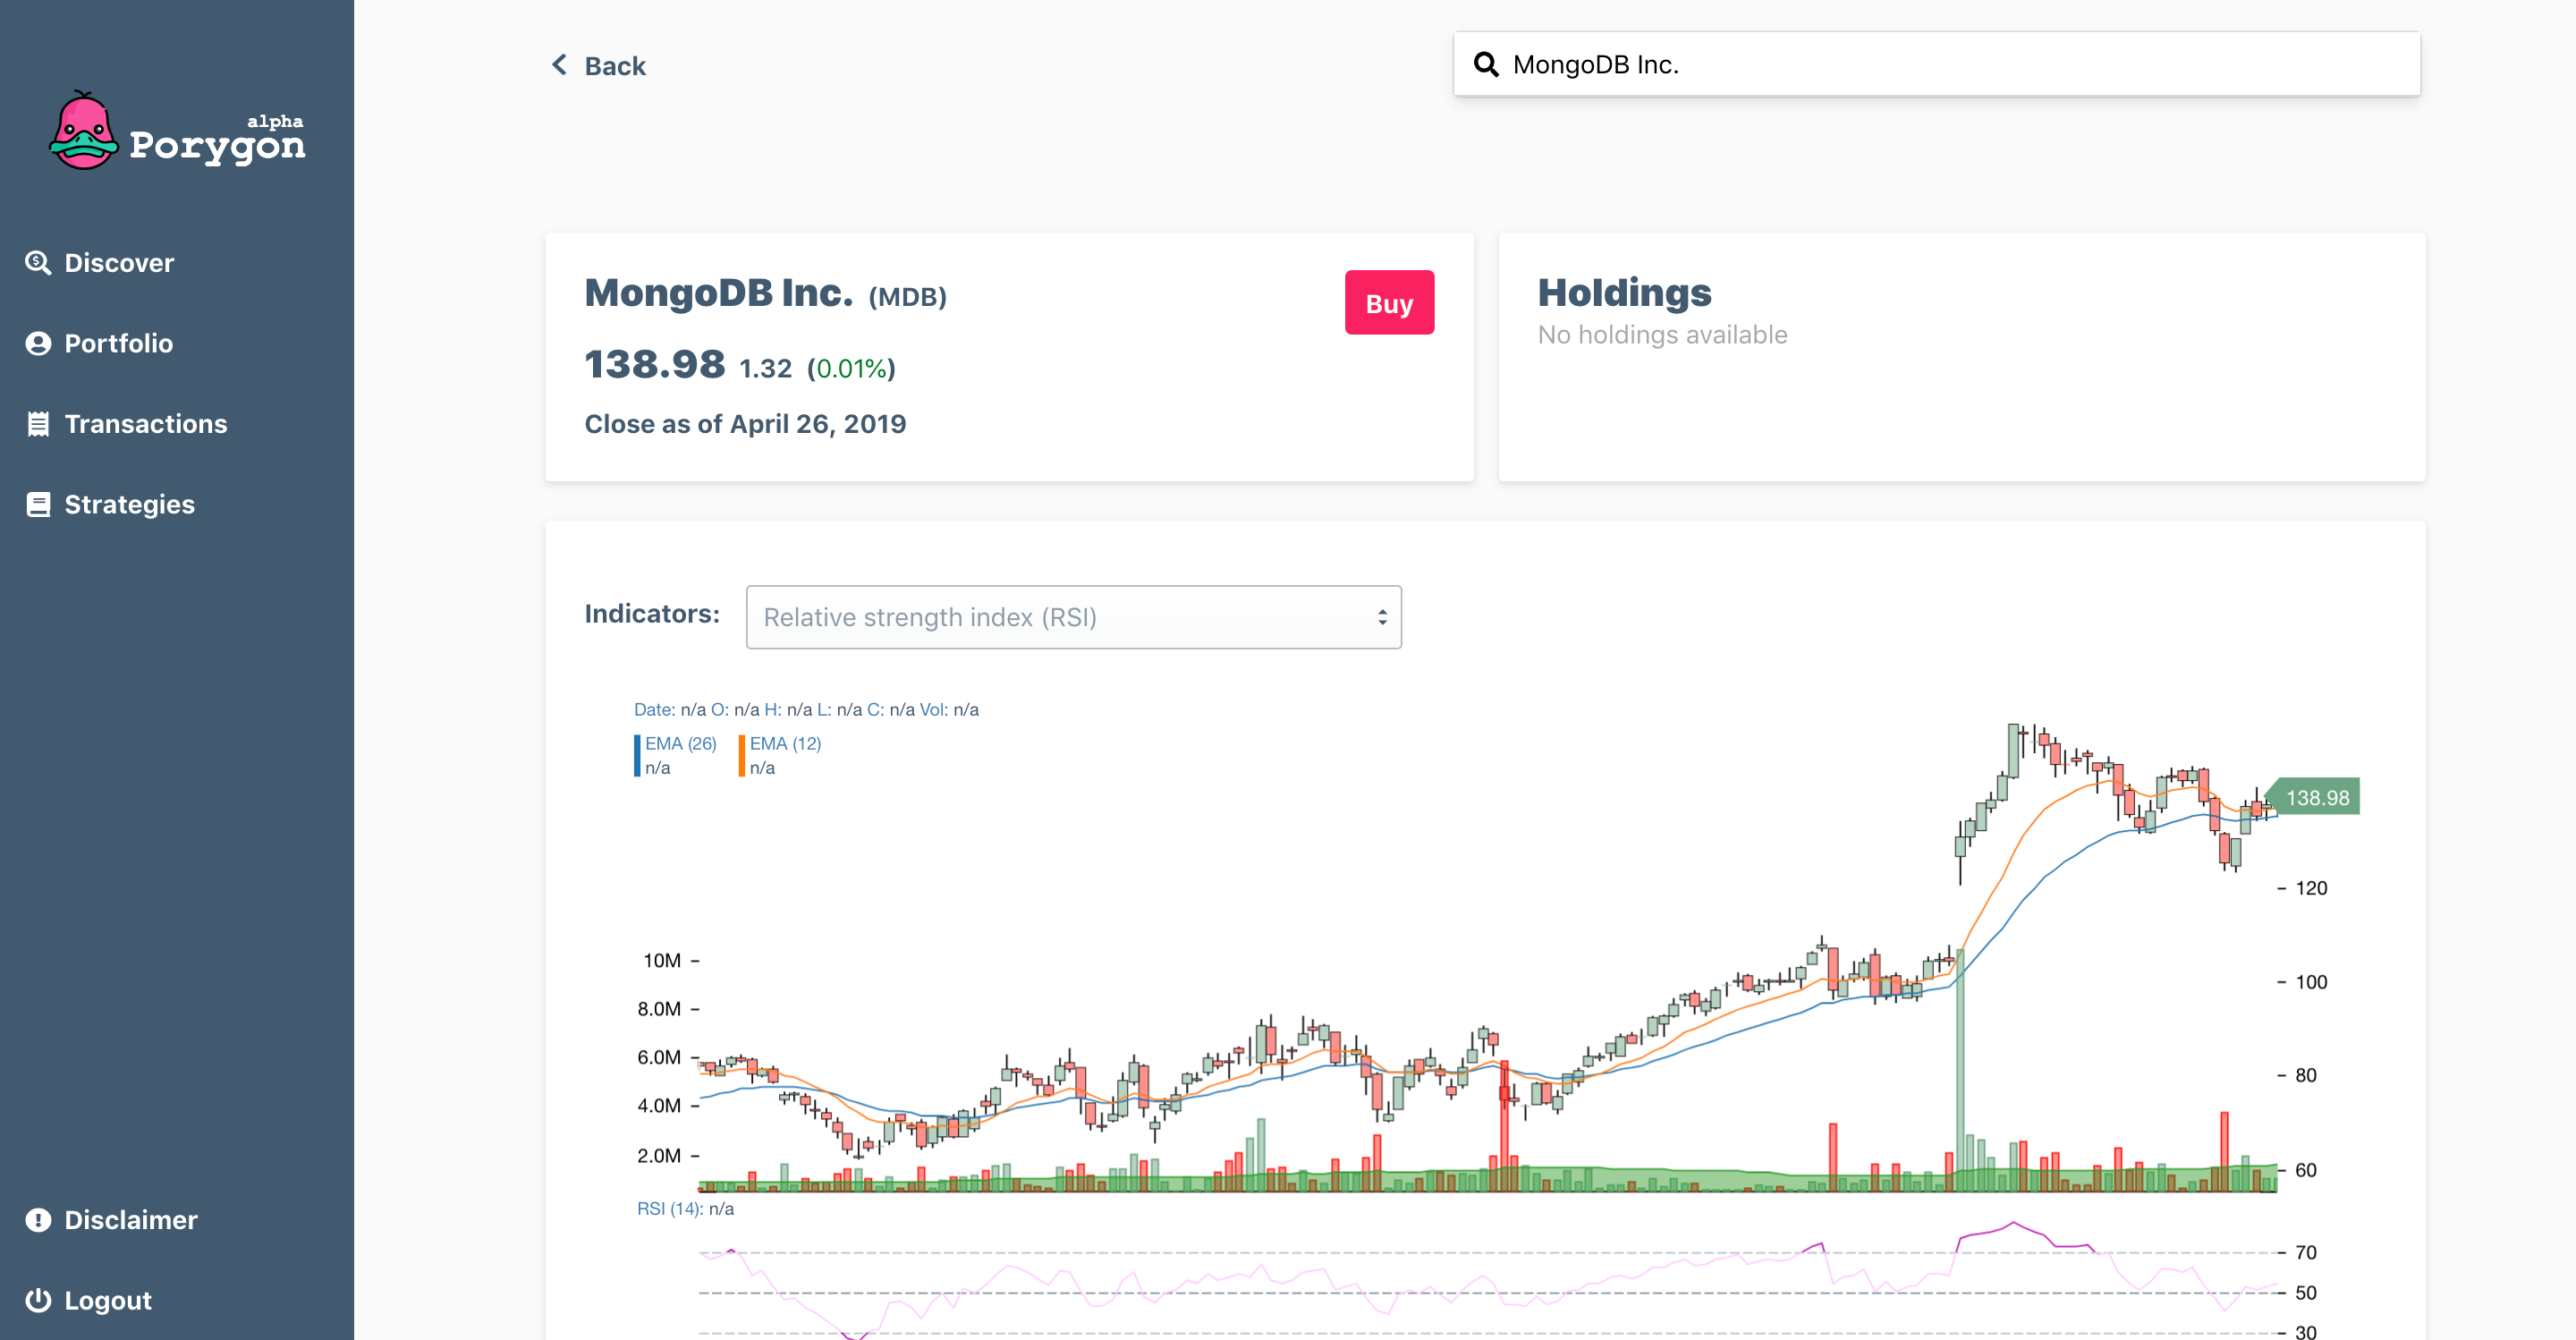The height and width of the screenshot is (1340, 2576).
Task: Click the search magnifier icon
Action: click(x=1486, y=65)
